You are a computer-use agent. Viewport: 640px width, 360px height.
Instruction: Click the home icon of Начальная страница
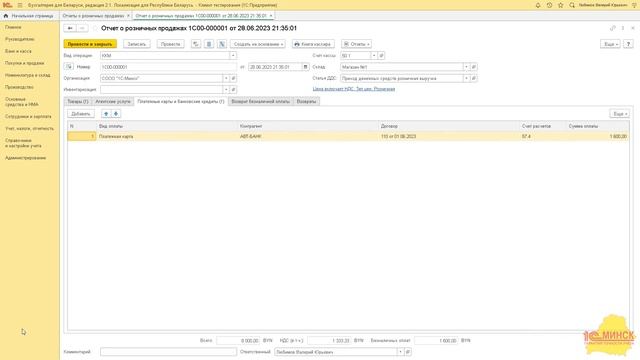tap(6, 16)
